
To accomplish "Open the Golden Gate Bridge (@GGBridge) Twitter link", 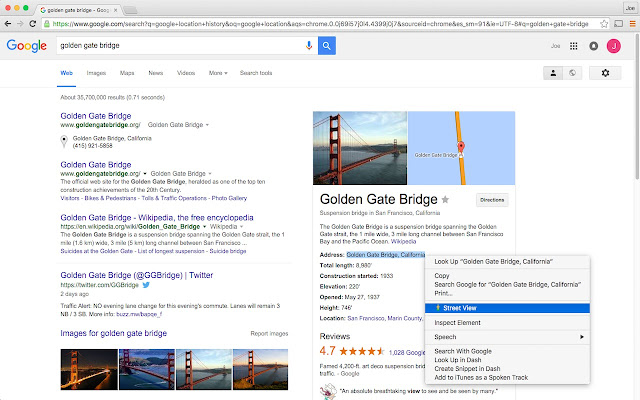I will point(137,275).
